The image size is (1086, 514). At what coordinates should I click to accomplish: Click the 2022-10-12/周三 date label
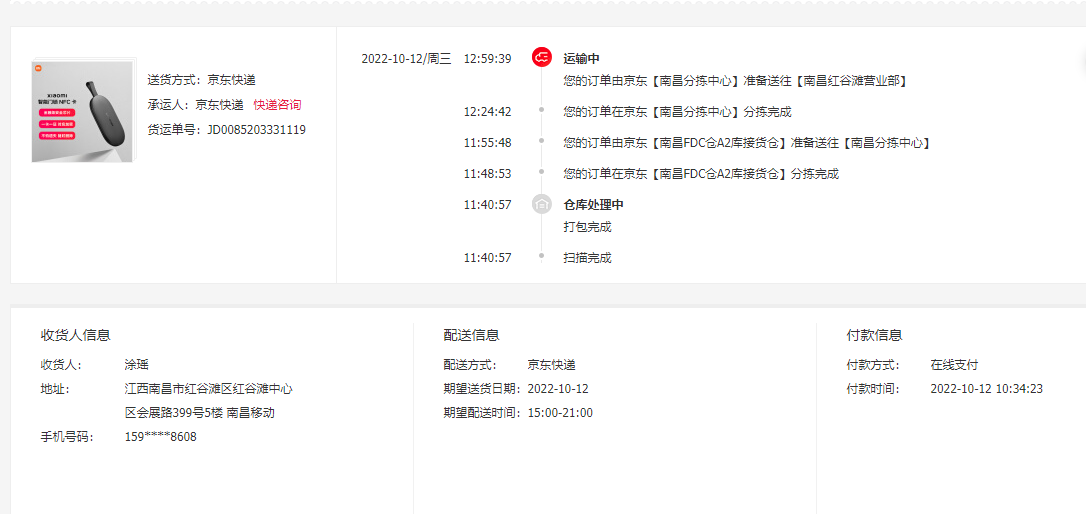pos(406,58)
